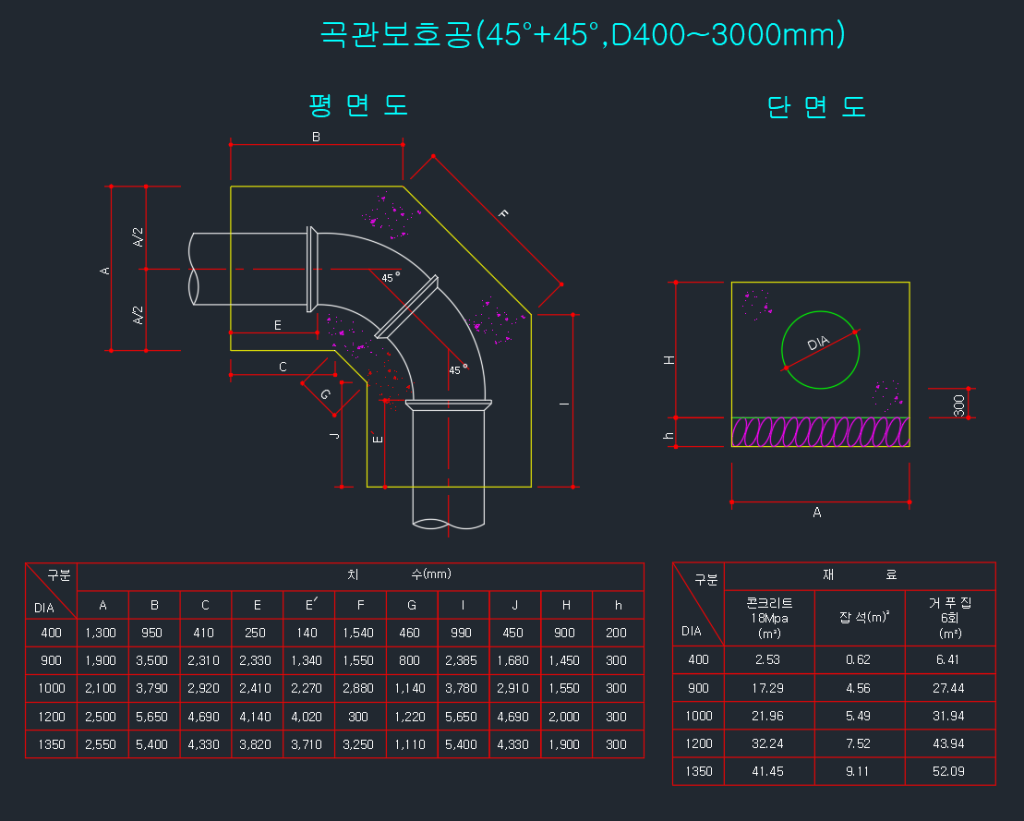This screenshot has width=1024, height=821.
Task: Click the 300 dimension text beside section view
Action: (x=959, y=404)
